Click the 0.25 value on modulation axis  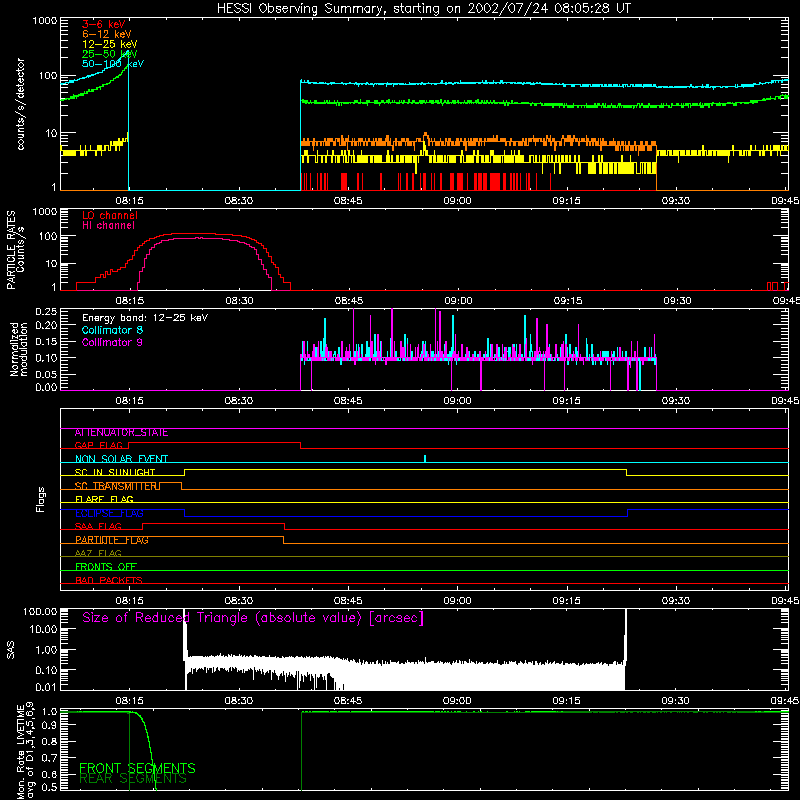click(46, 312)
